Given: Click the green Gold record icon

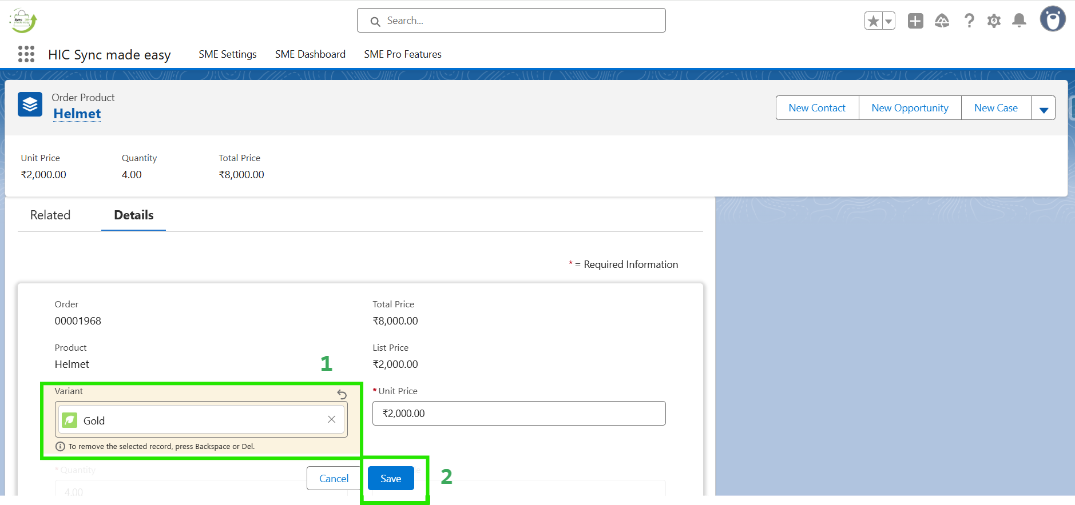Looking at the screenshot, I should 69,420.
